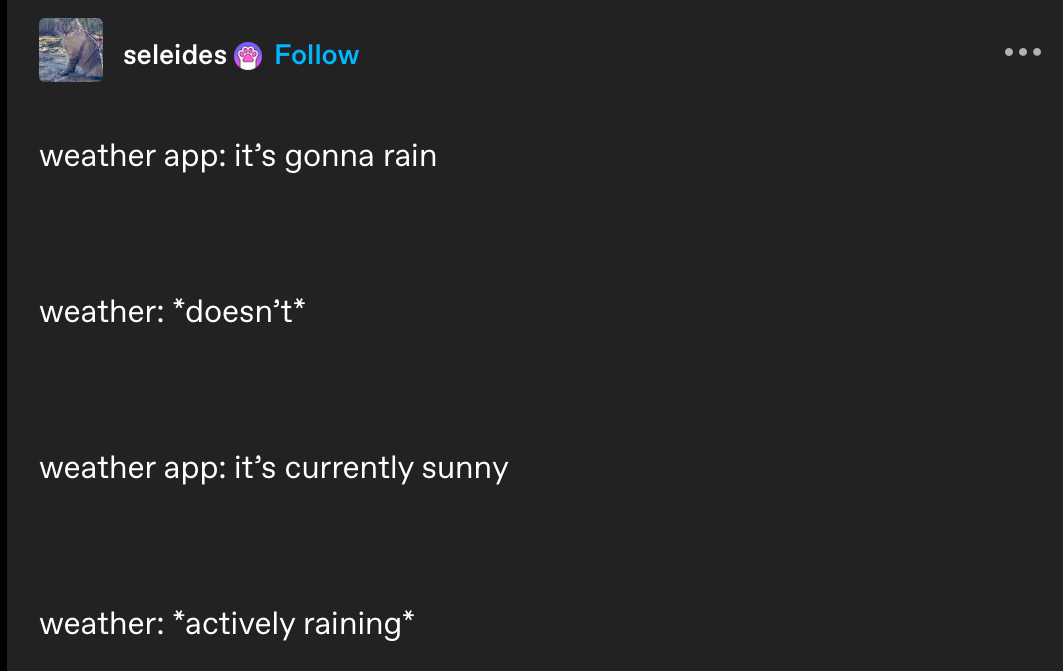Screen dimensions: 1063x671
Task: Click the paw print badge beside seleides
Action: point(248,56)
